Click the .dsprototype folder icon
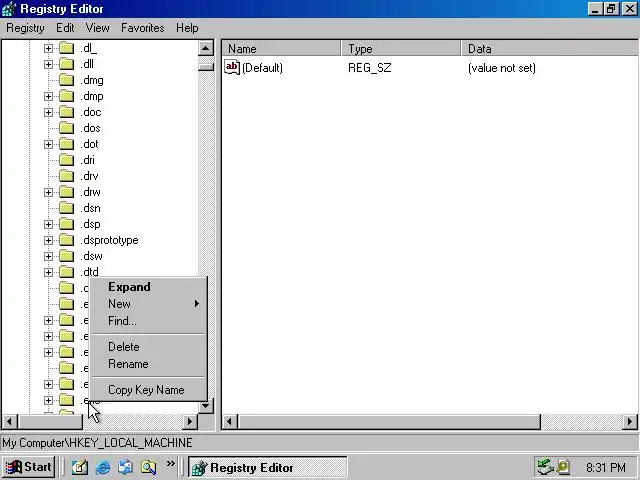The image size is (640, 480). (66, 240)
